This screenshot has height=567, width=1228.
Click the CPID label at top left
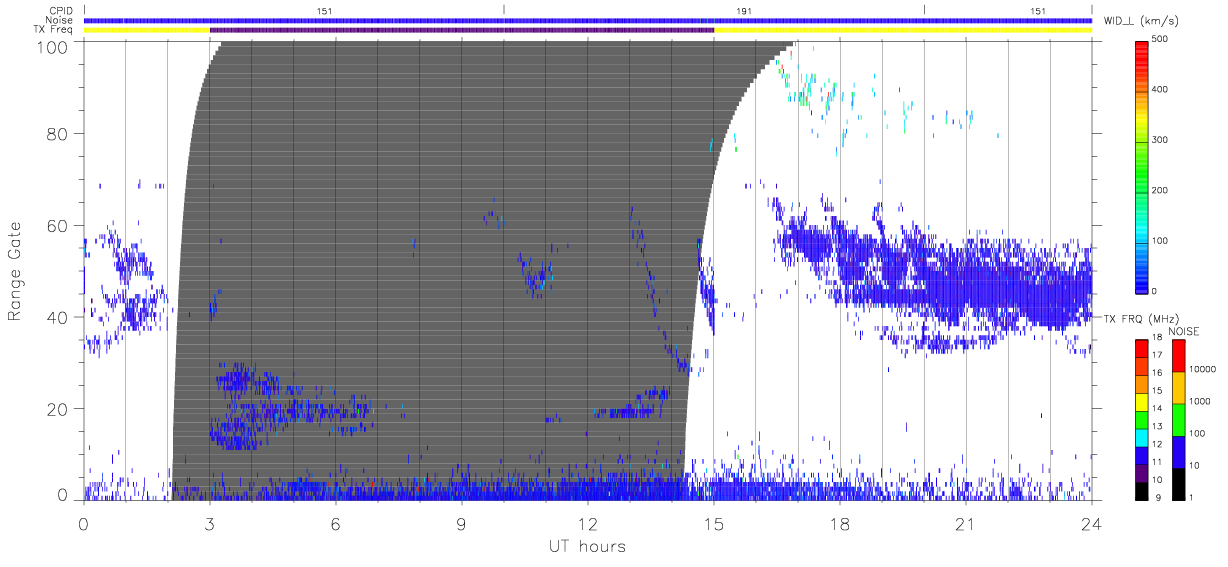coord(59,11)
